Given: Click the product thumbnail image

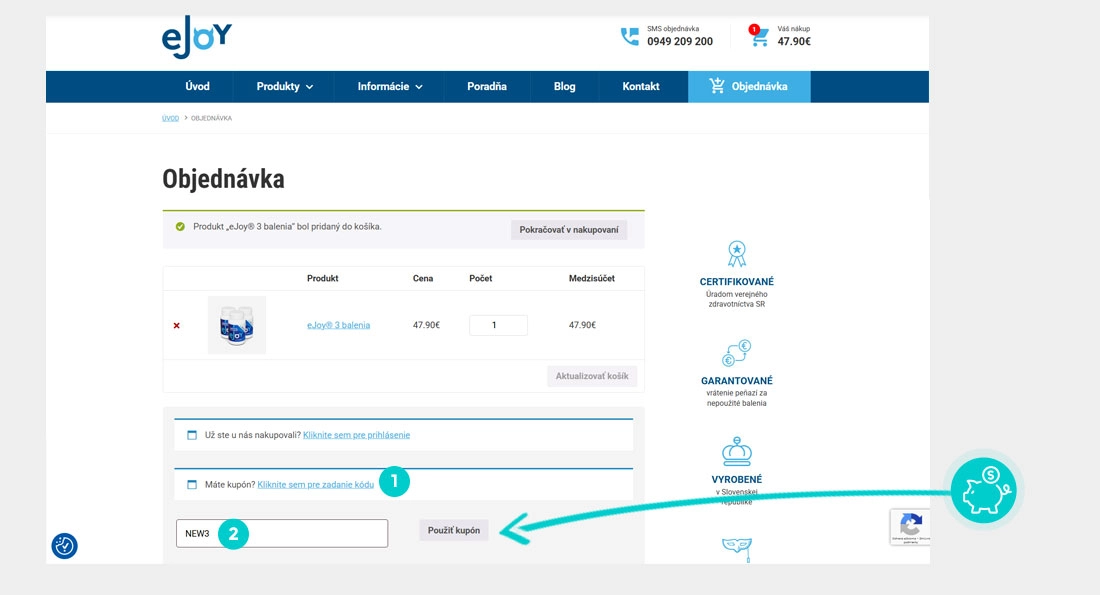Looking at the screenshot, I should (x=237, y=325).
